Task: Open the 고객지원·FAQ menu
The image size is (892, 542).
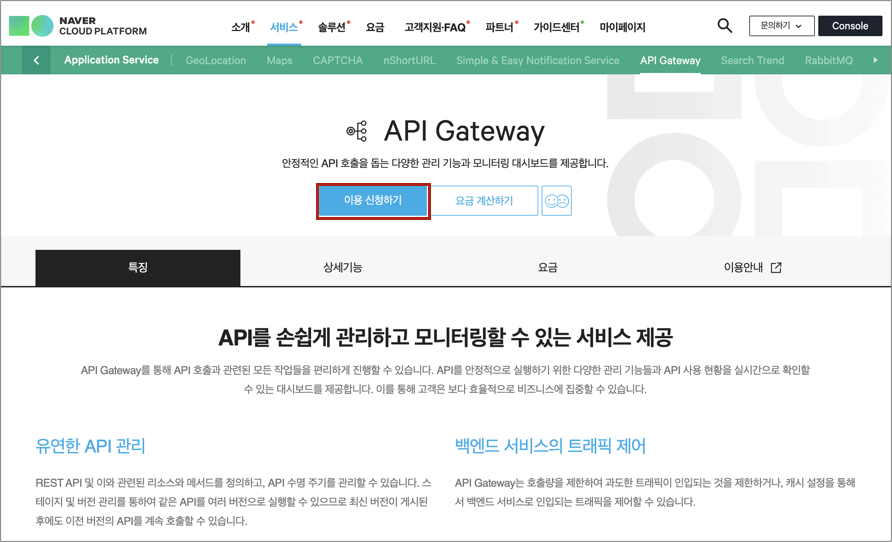Action: pos(436,27)
